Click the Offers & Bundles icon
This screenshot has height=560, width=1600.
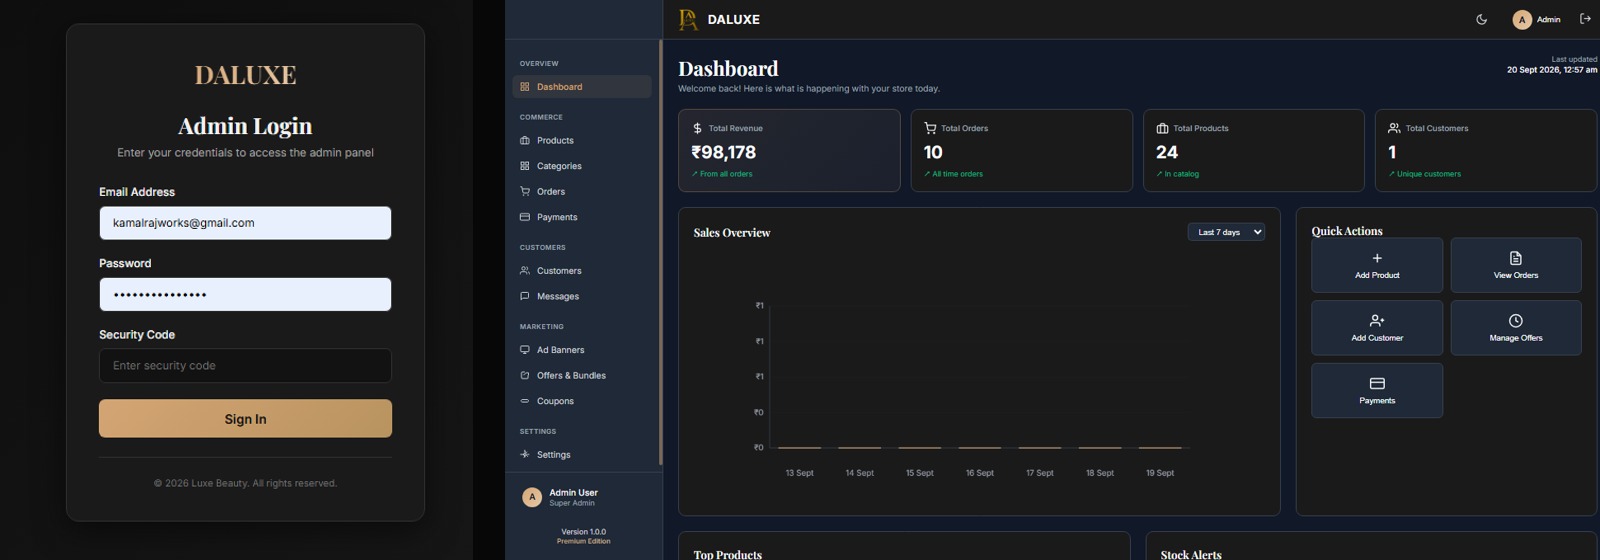pos(525,376)
